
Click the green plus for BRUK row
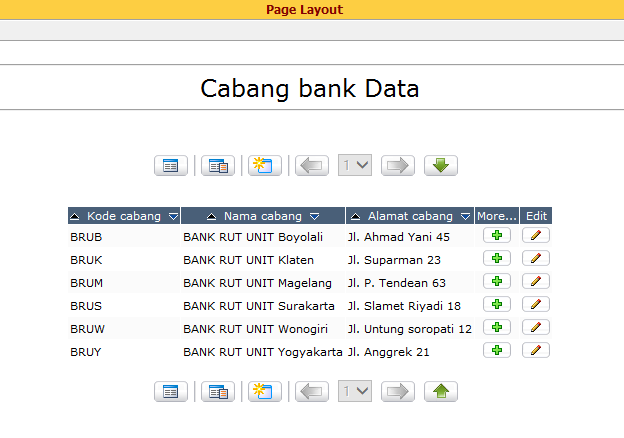497,258
